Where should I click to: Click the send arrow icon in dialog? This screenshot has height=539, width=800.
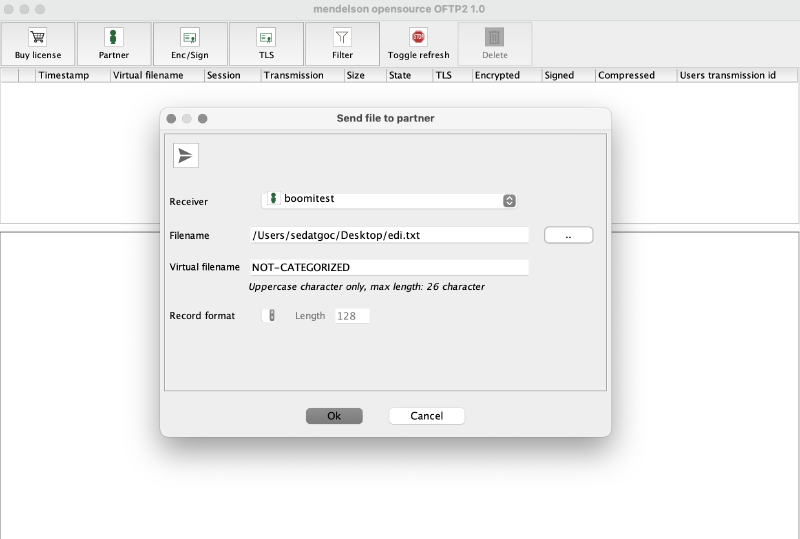point(186,156)
